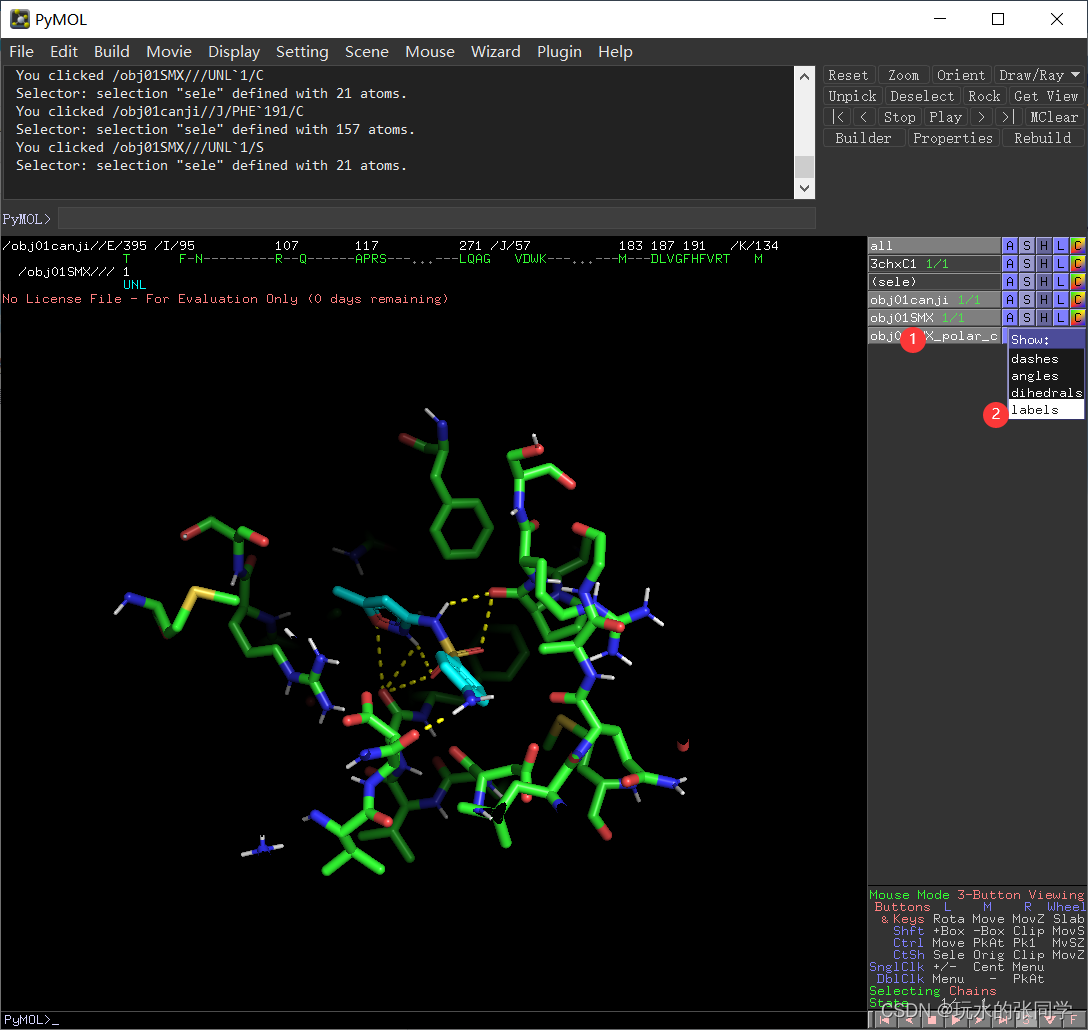Click the S button for obj01canji

pos(1027,300)
